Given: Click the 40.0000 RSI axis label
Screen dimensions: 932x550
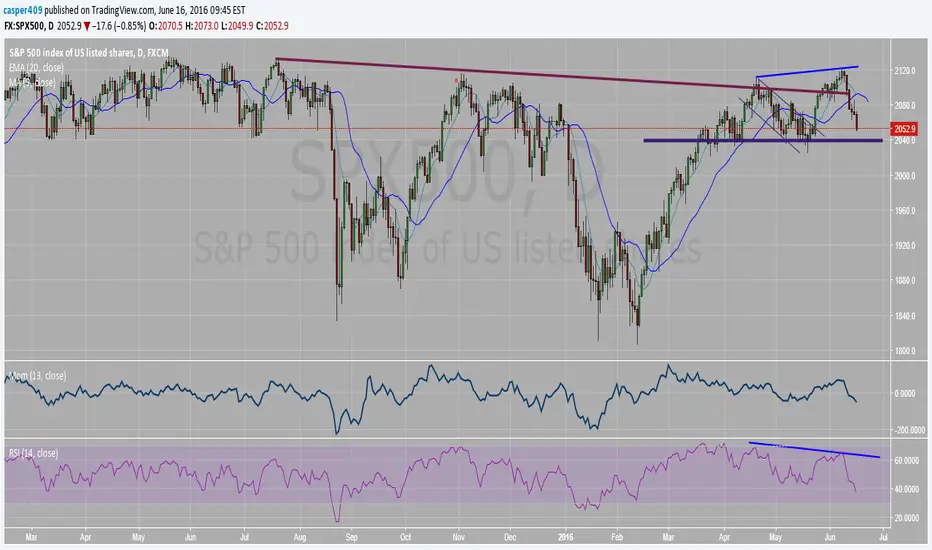Looking at the screenshot, I should (907, 489).
